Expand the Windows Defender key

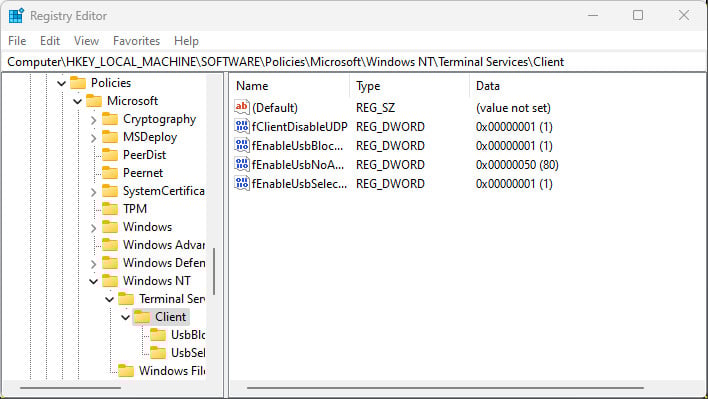[93, 264]
